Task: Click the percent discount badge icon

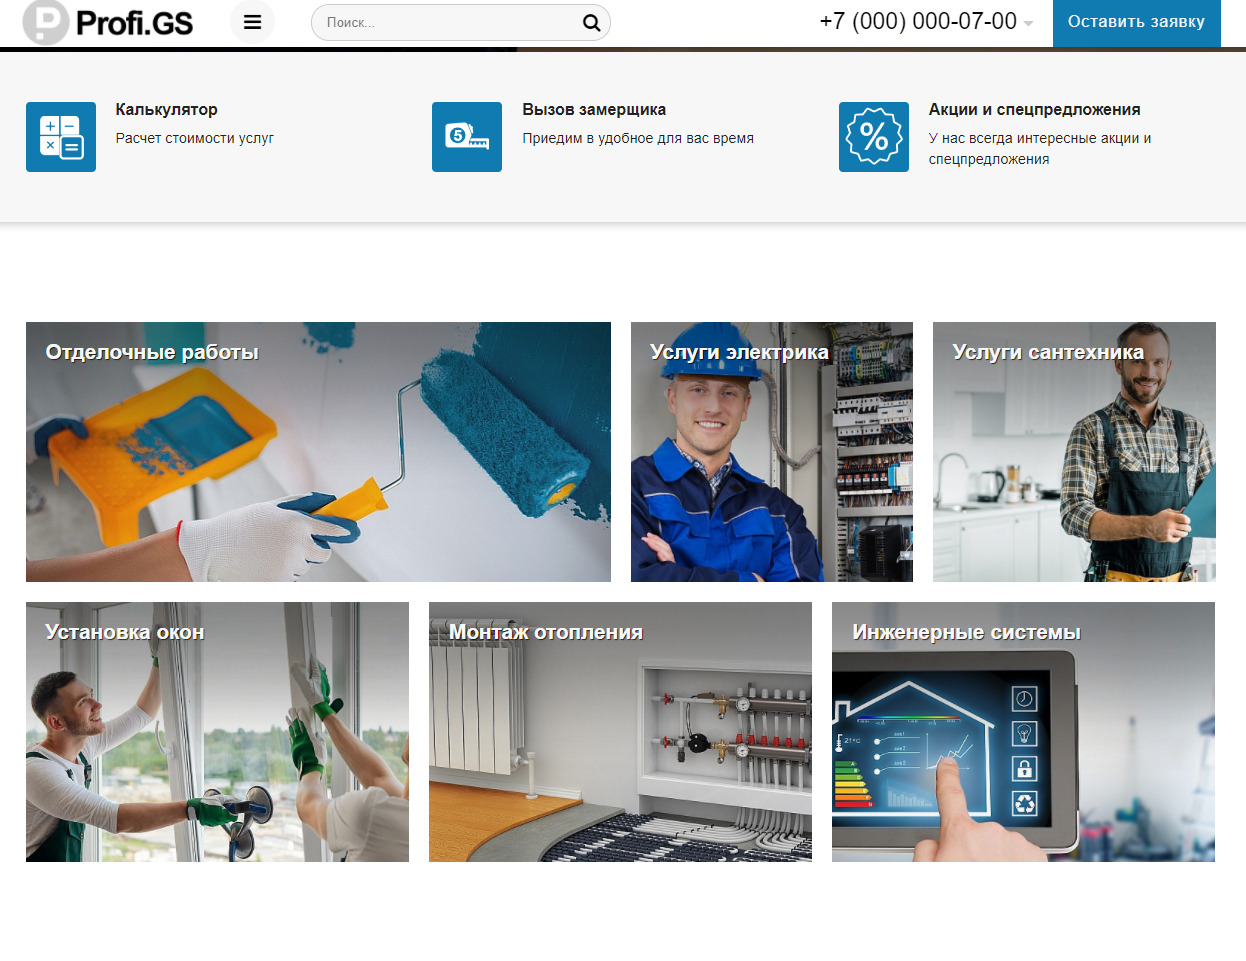Action: pyautogui.click(x=873, y=137)
